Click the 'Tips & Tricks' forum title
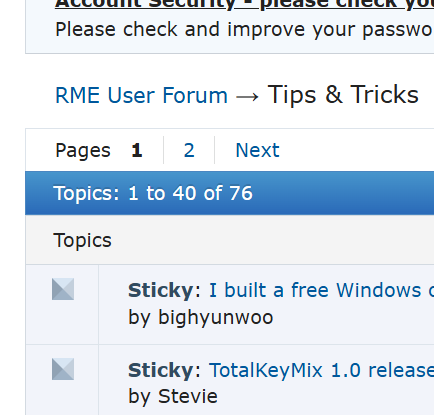 pyautogui.click(x=343, y=95)
